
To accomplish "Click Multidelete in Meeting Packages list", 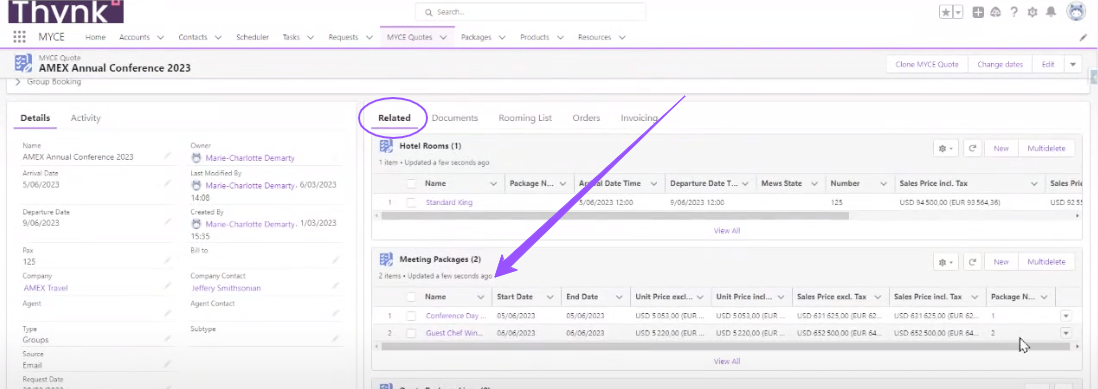I will pos(1046,262).
